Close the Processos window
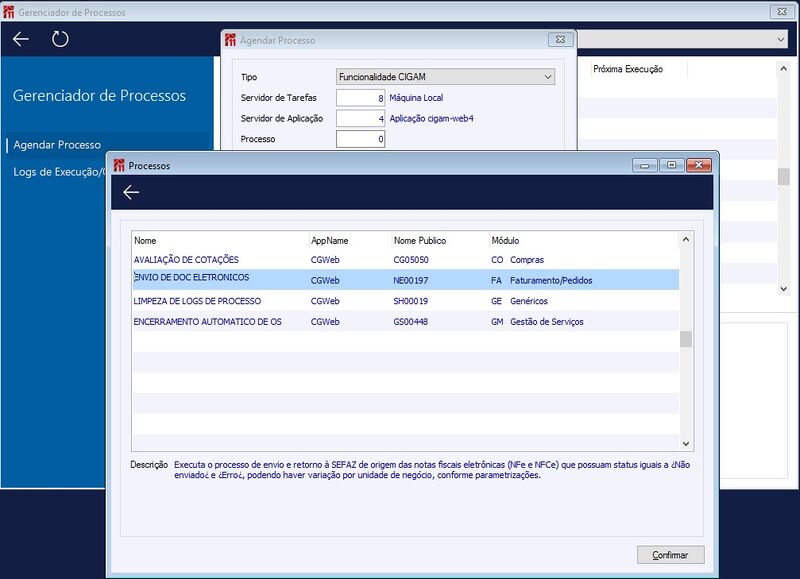The height and width of the screenshot is (579, 800). [x=698, y=165]
